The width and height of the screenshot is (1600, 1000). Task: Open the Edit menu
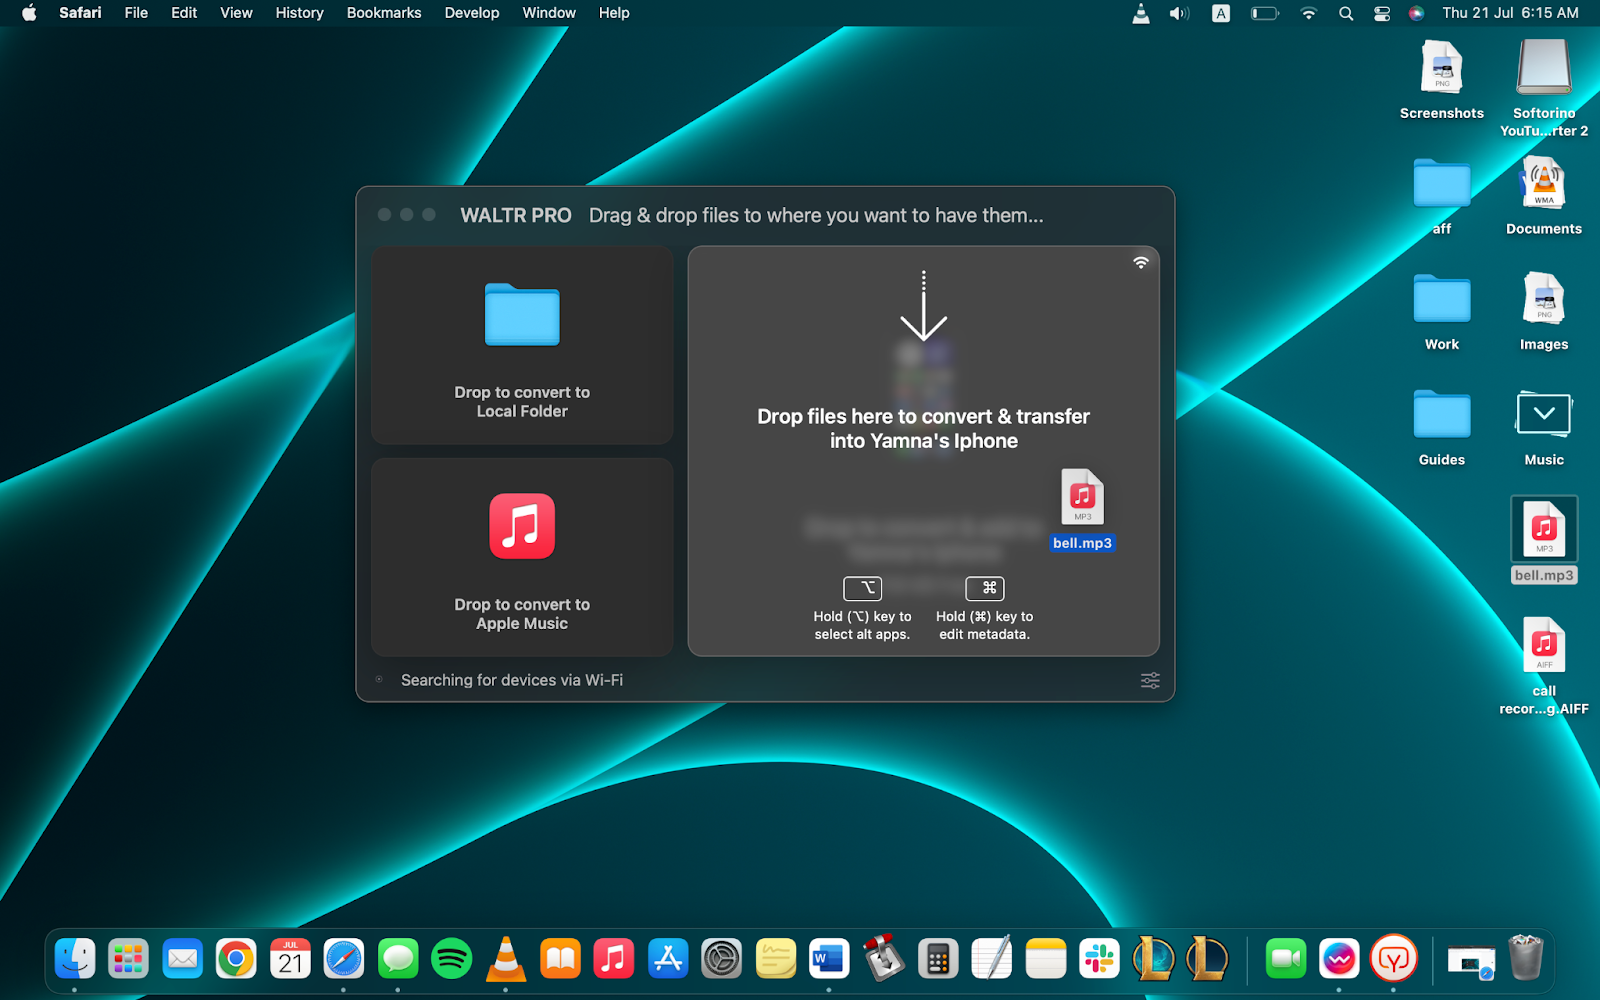click(x=184, y=13)
